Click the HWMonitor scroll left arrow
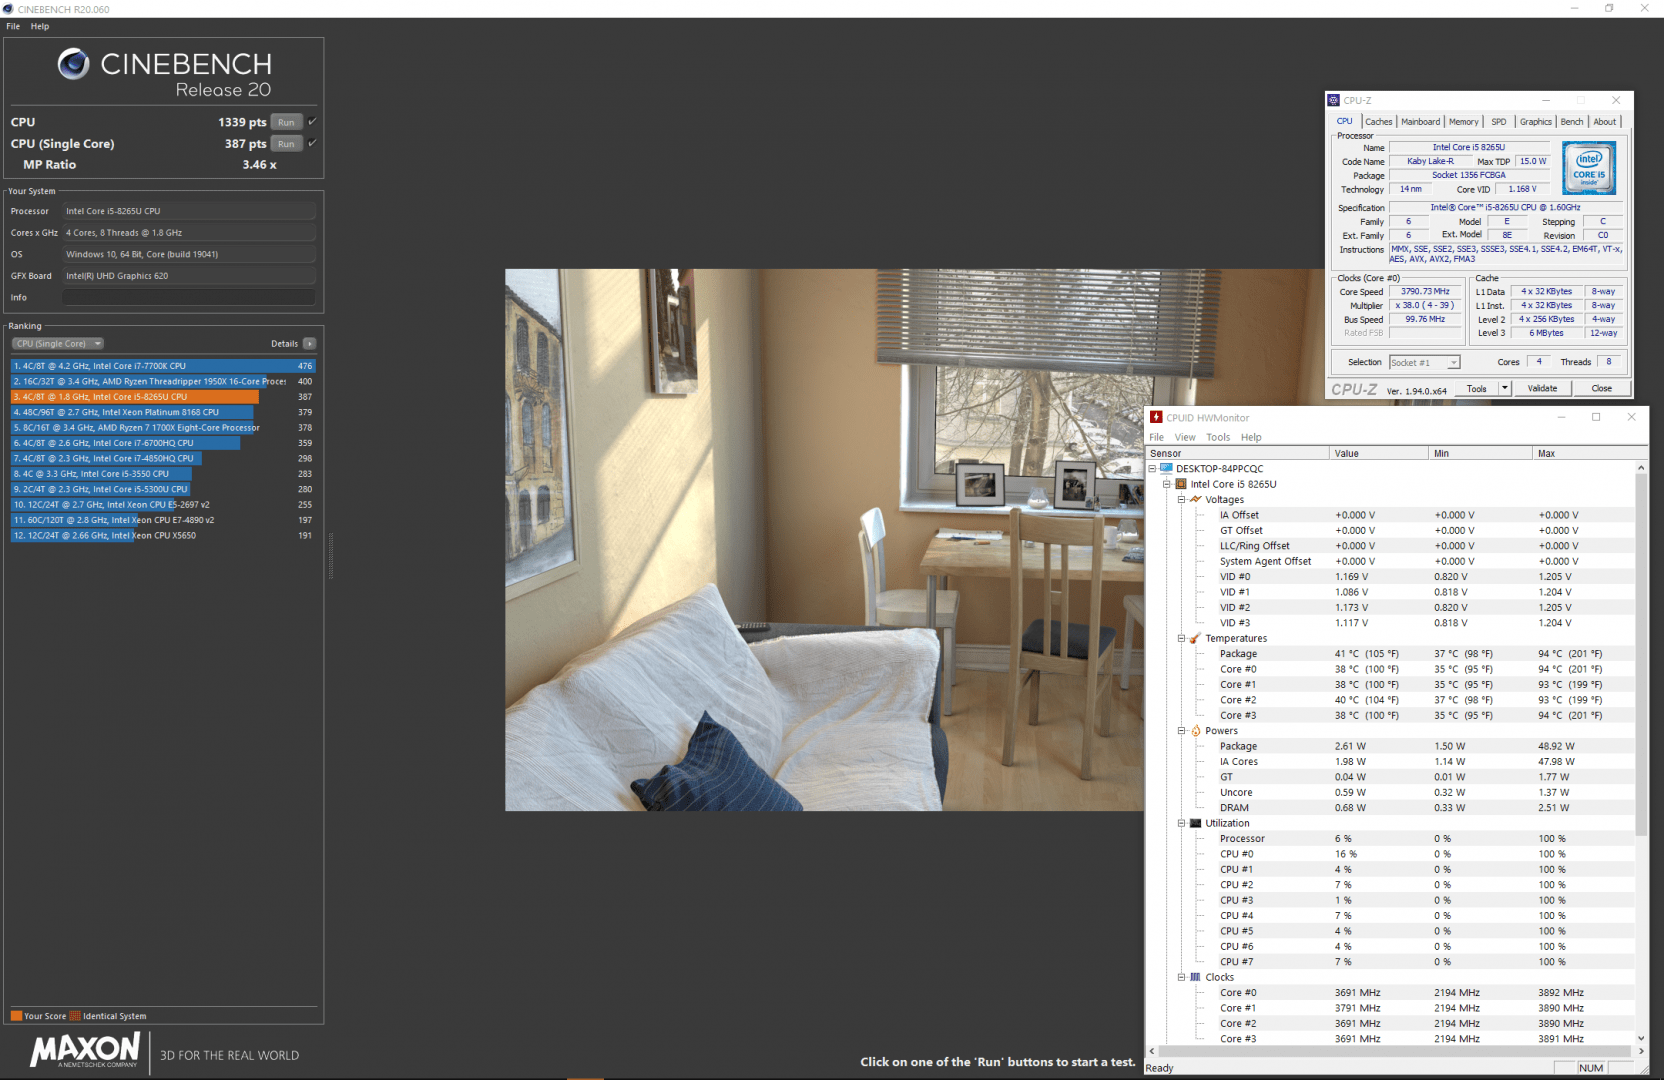Image resolution: width=1664 pixels, height=1080 pixels. point(1152,1051)
